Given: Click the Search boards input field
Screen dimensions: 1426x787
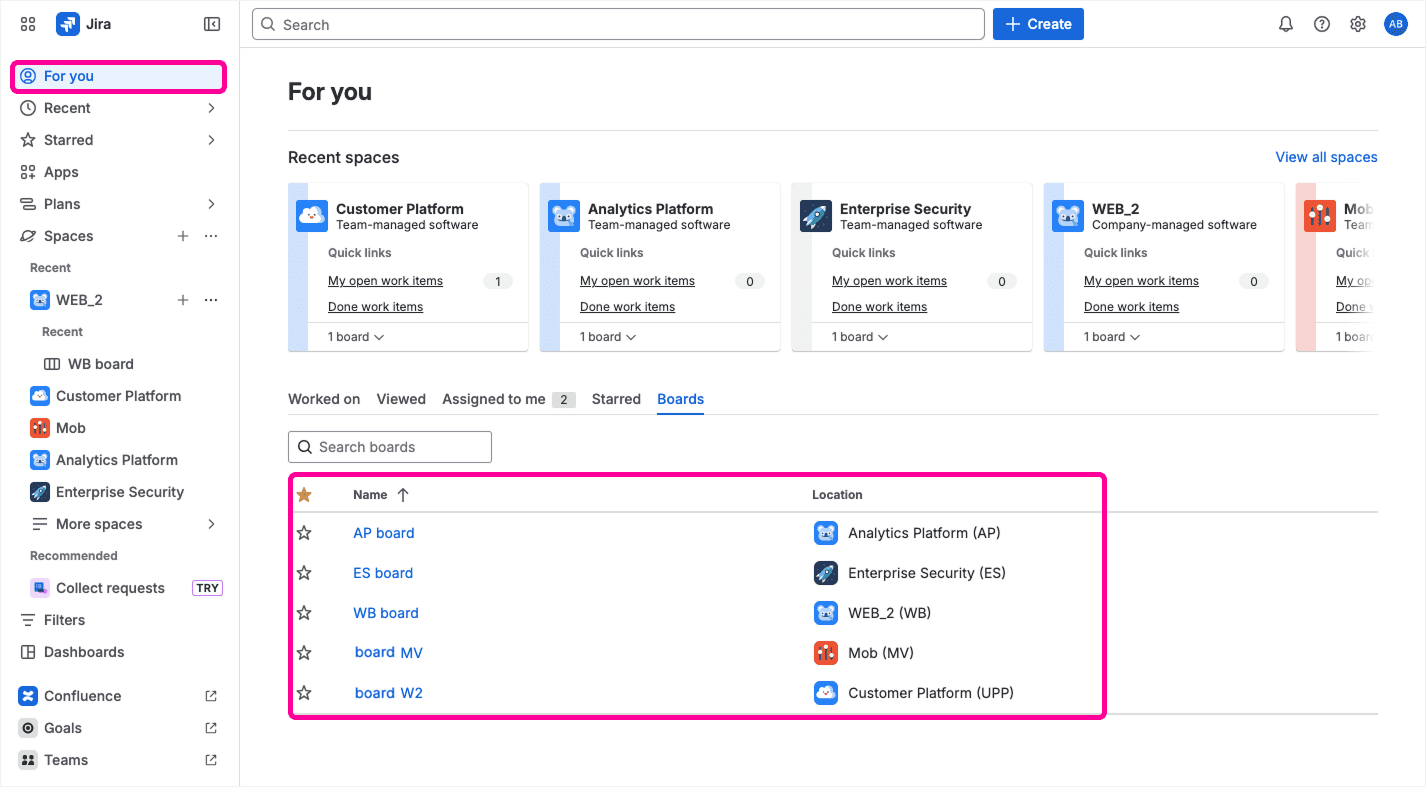Looking at the screenshot, I should pyautogui.click(x=390, y=447).
